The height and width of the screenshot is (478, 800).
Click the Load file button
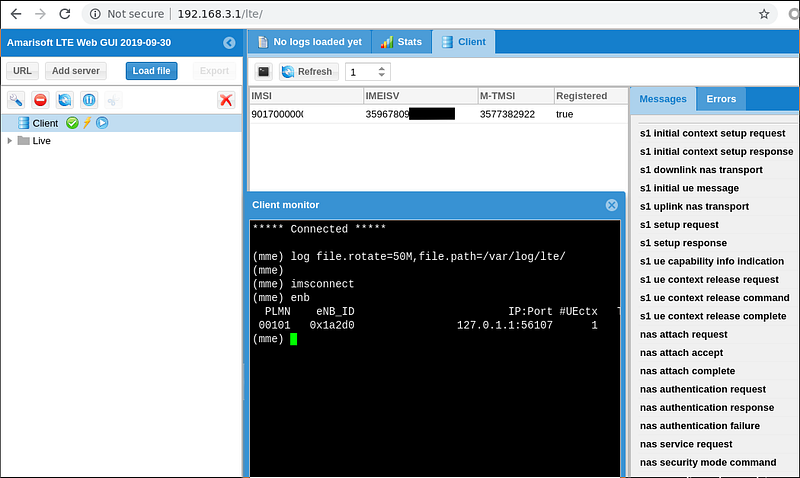pyautogui.click(x=152, y=71)
